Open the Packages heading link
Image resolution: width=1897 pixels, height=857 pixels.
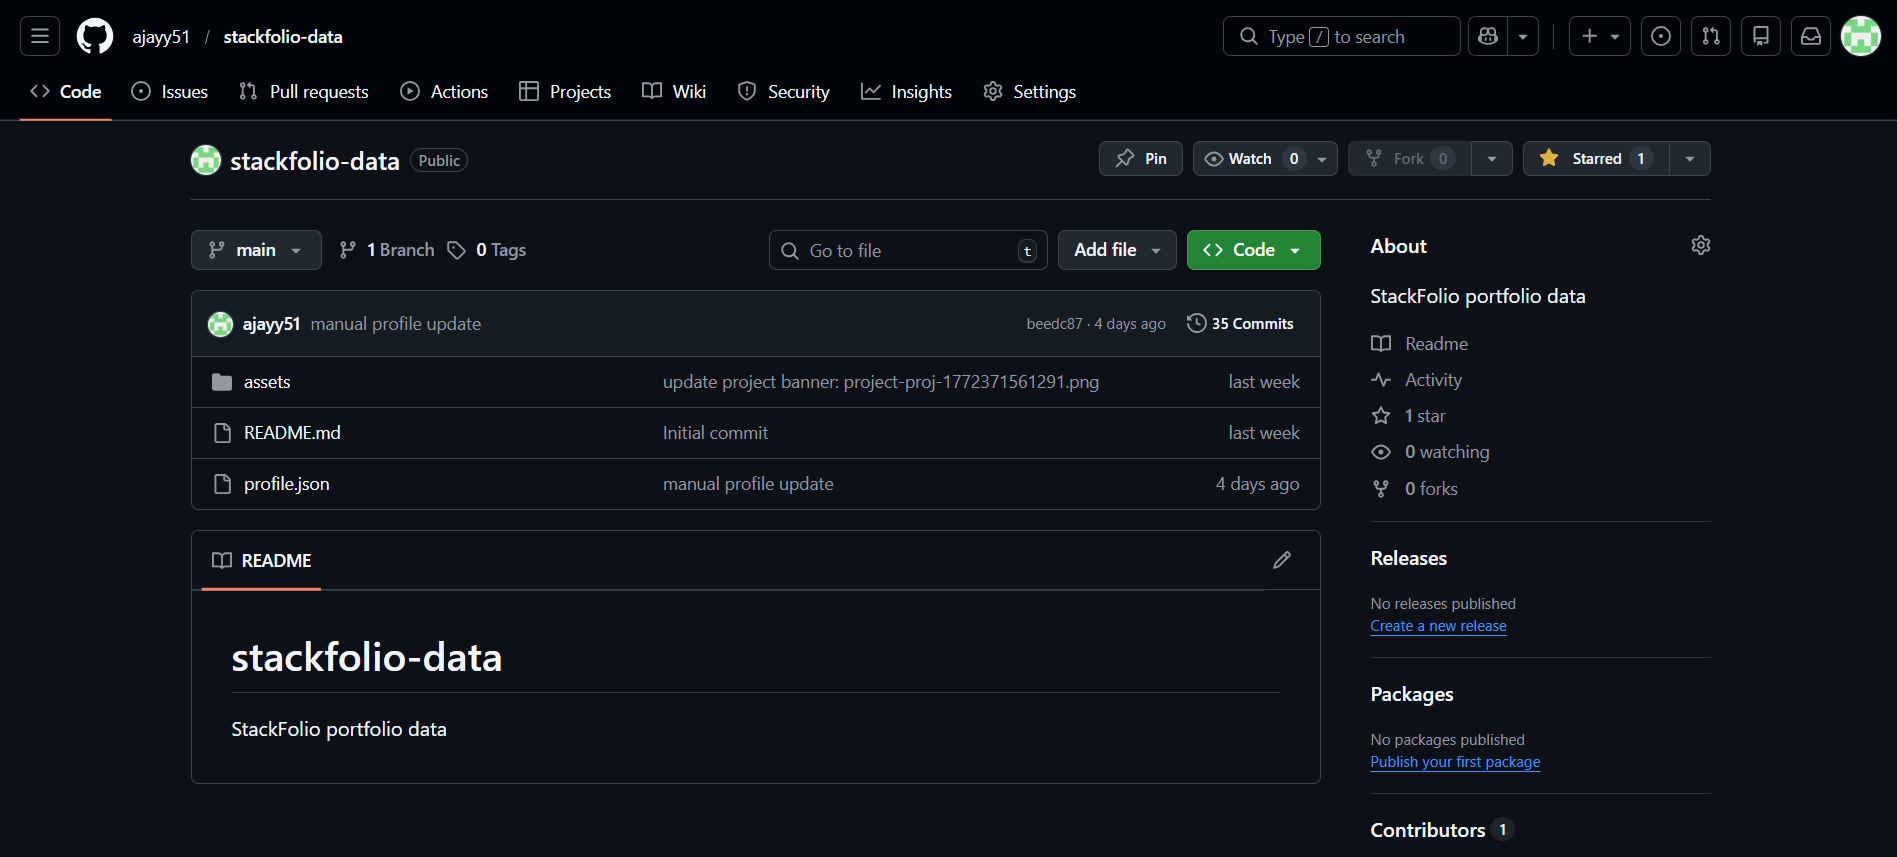1412,694
